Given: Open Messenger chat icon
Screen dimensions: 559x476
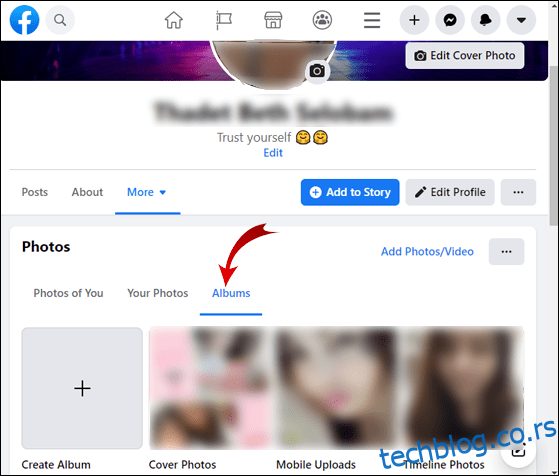Looking at the screenshot, I should coord(450,20).
